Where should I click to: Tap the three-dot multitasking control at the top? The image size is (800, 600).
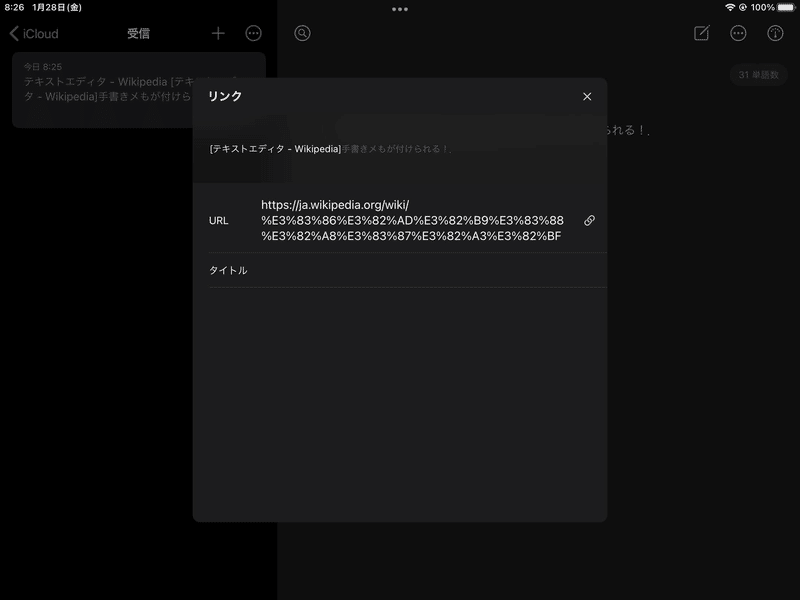pyautogui.click(x=399, y=9)
